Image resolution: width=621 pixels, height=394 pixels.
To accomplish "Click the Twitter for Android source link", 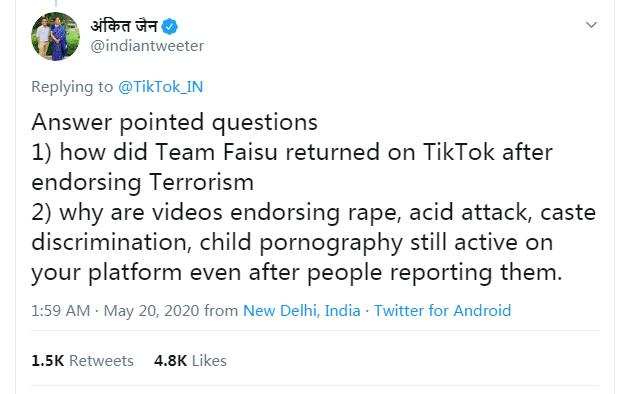I will pyautogui.click(x=442, y=310).
